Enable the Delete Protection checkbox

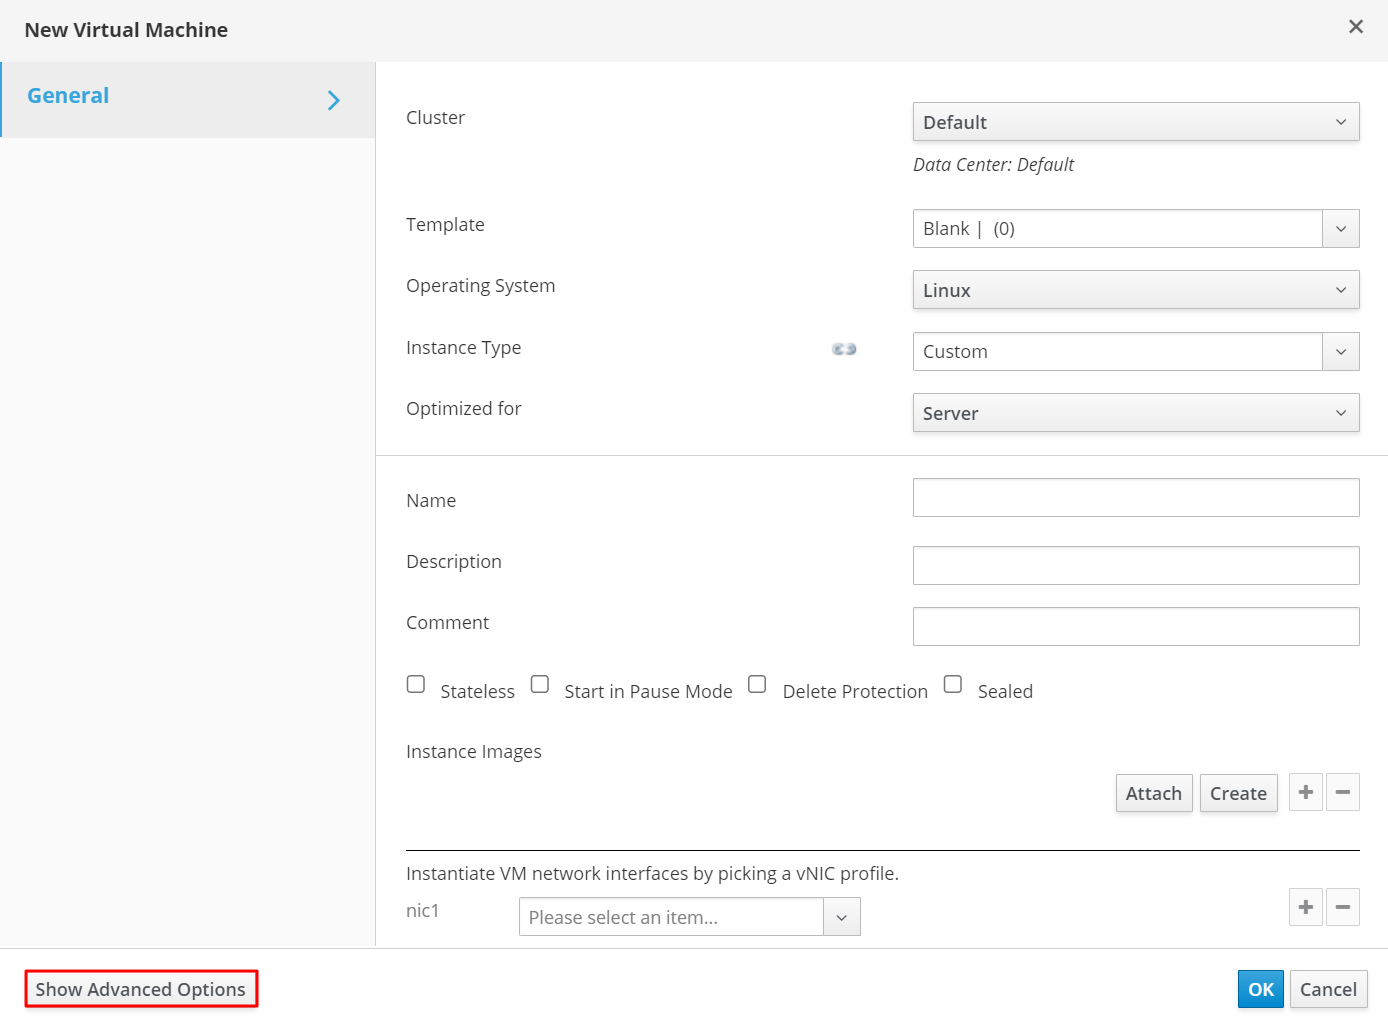click(757, 684)
